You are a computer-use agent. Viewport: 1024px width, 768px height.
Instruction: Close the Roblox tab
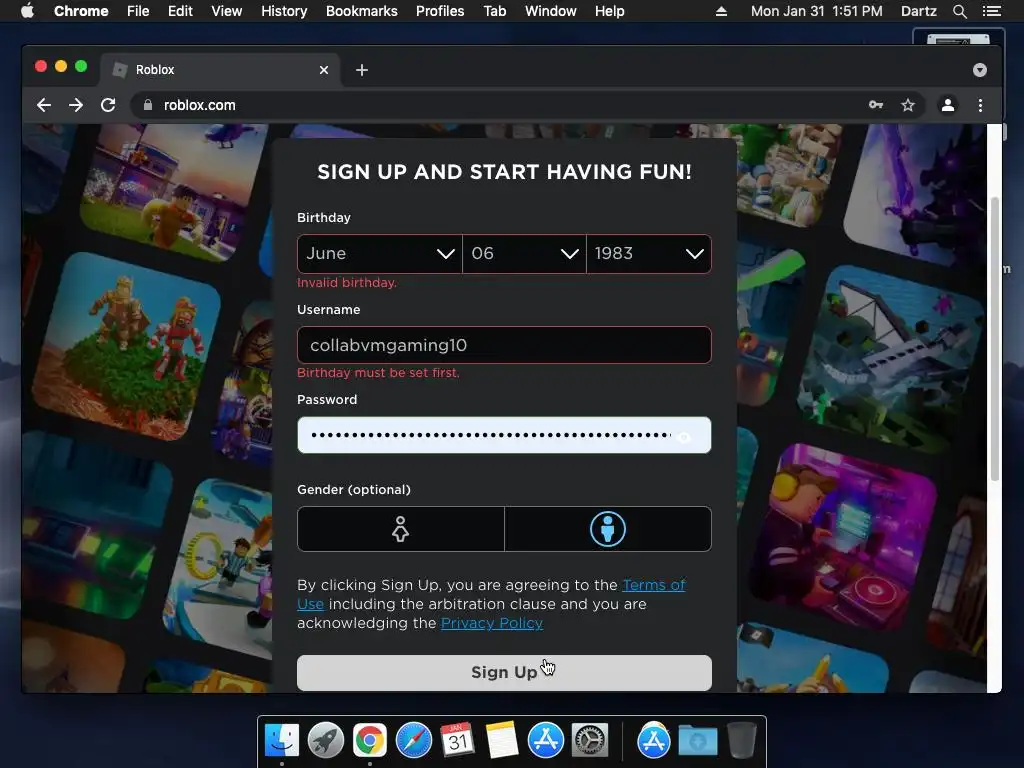point(324,70)
